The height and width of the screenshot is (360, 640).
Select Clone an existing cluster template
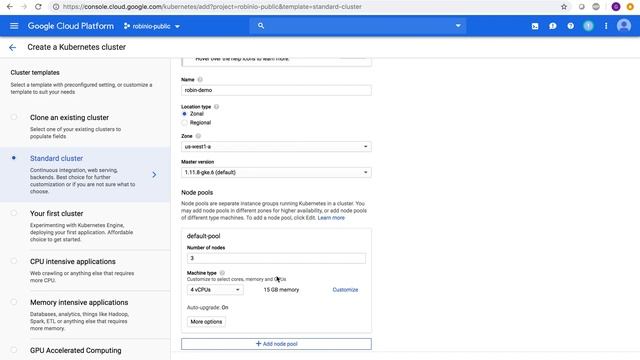coord(14,117)
